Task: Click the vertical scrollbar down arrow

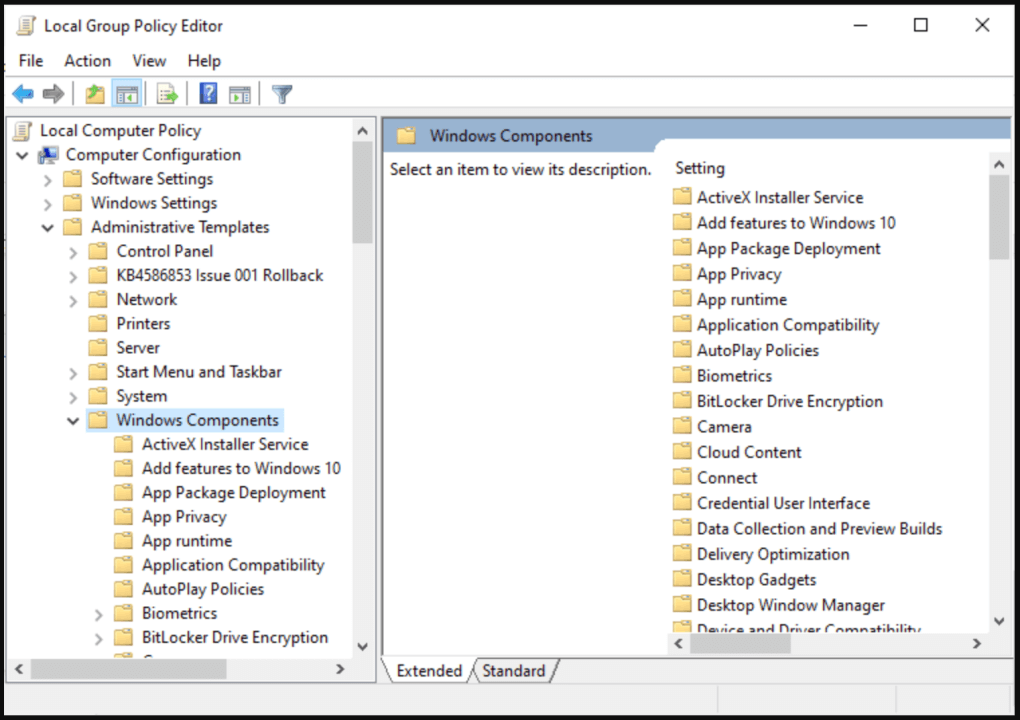Action: [x=999, y=620]
